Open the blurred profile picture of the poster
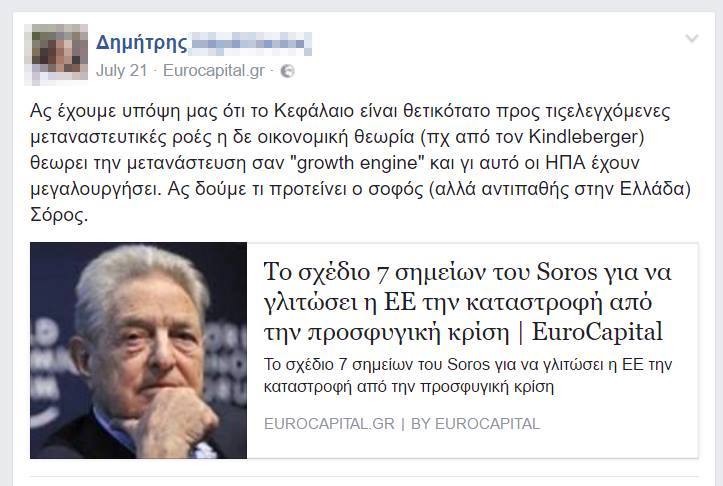 (x=56, y=54)
